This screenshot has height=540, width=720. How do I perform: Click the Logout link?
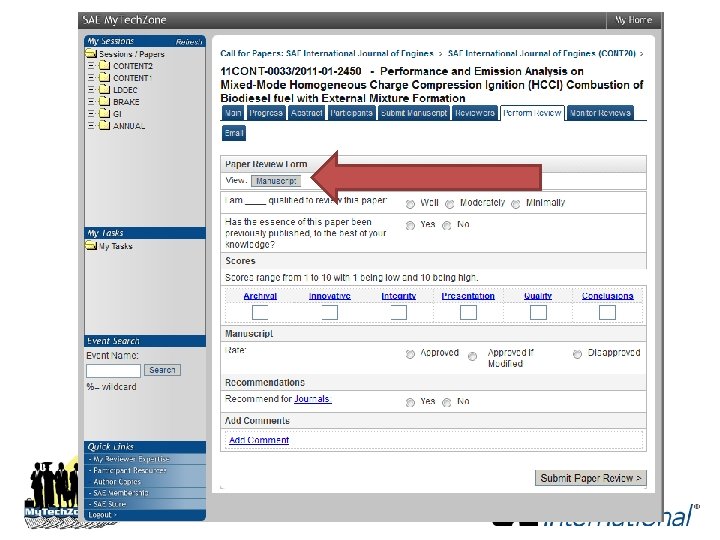[x=102, y=515]
